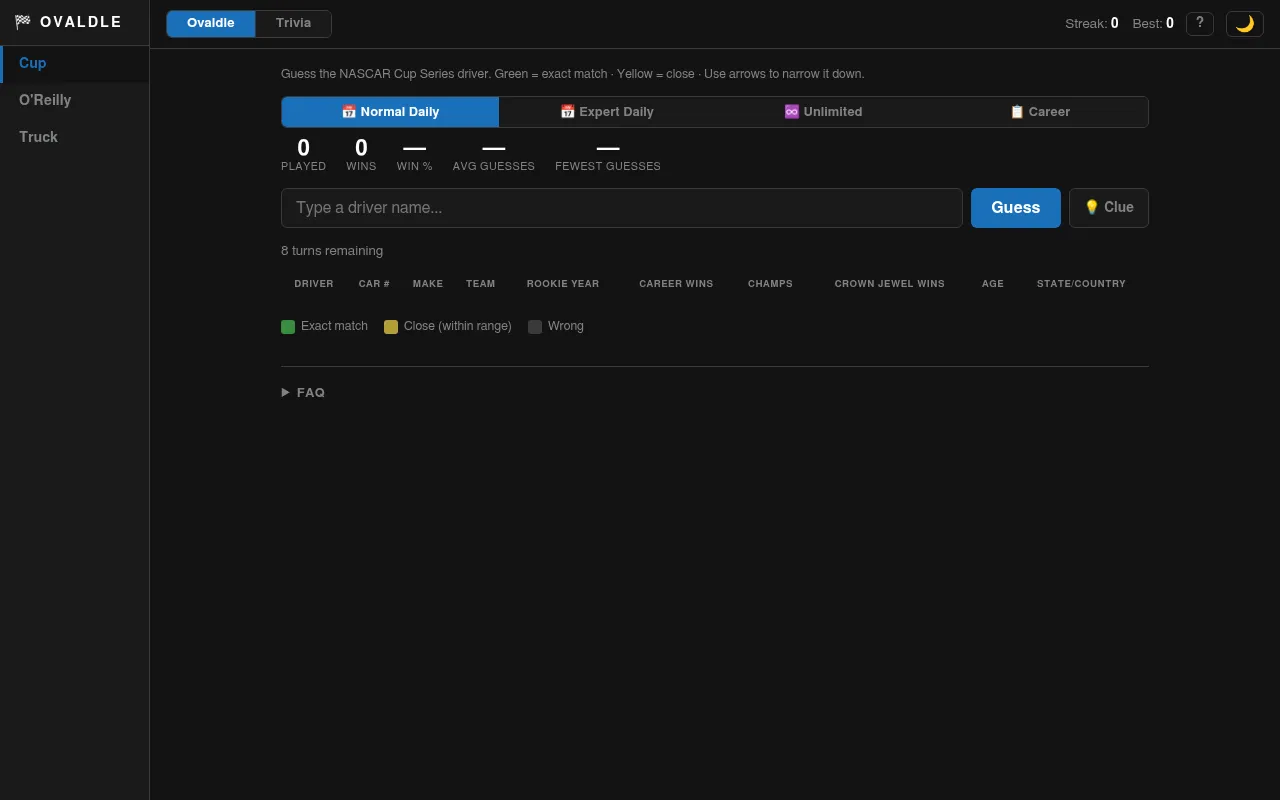The image size is (1280, 800).
Task: Click the CHAMPS column header
Action: (x=770, y=284)
